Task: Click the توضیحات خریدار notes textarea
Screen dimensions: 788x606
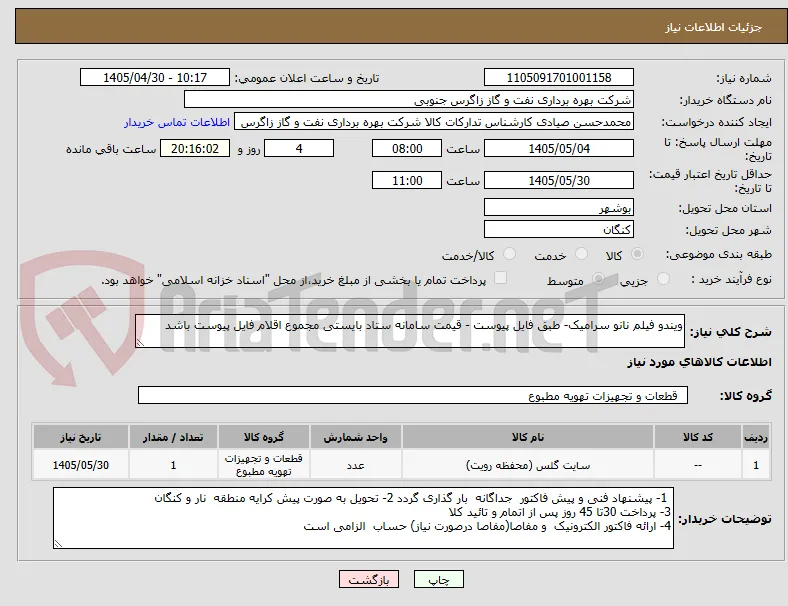Action: pyautogui.click(x=363, y=518)
